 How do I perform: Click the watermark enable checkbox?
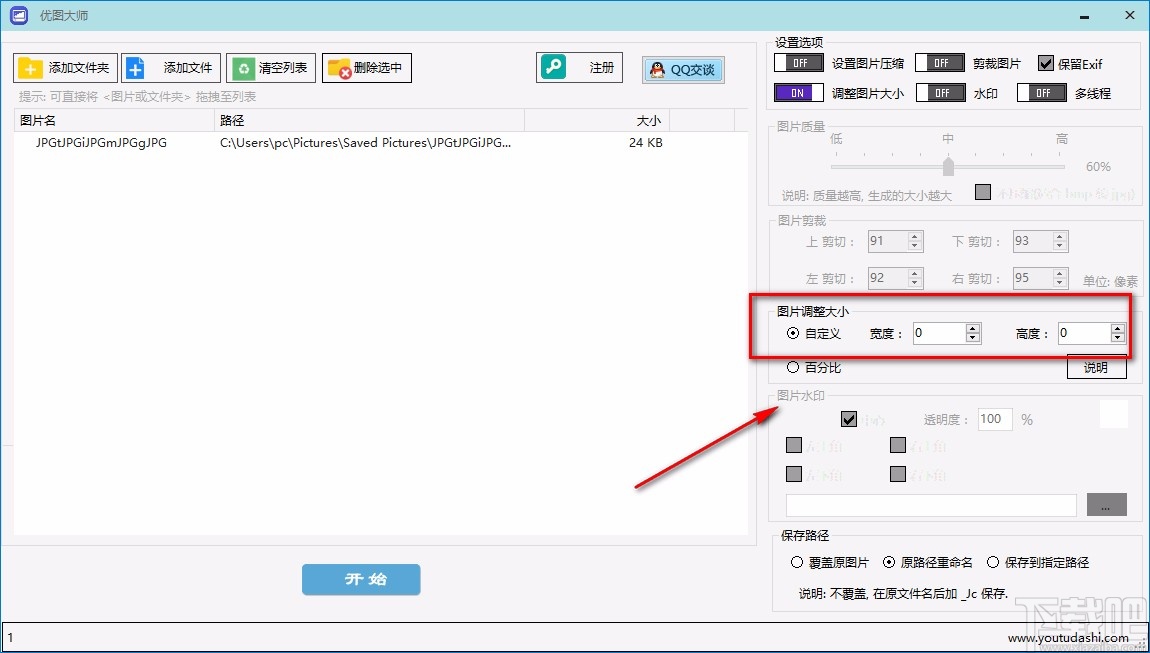(x=849, y=419)
